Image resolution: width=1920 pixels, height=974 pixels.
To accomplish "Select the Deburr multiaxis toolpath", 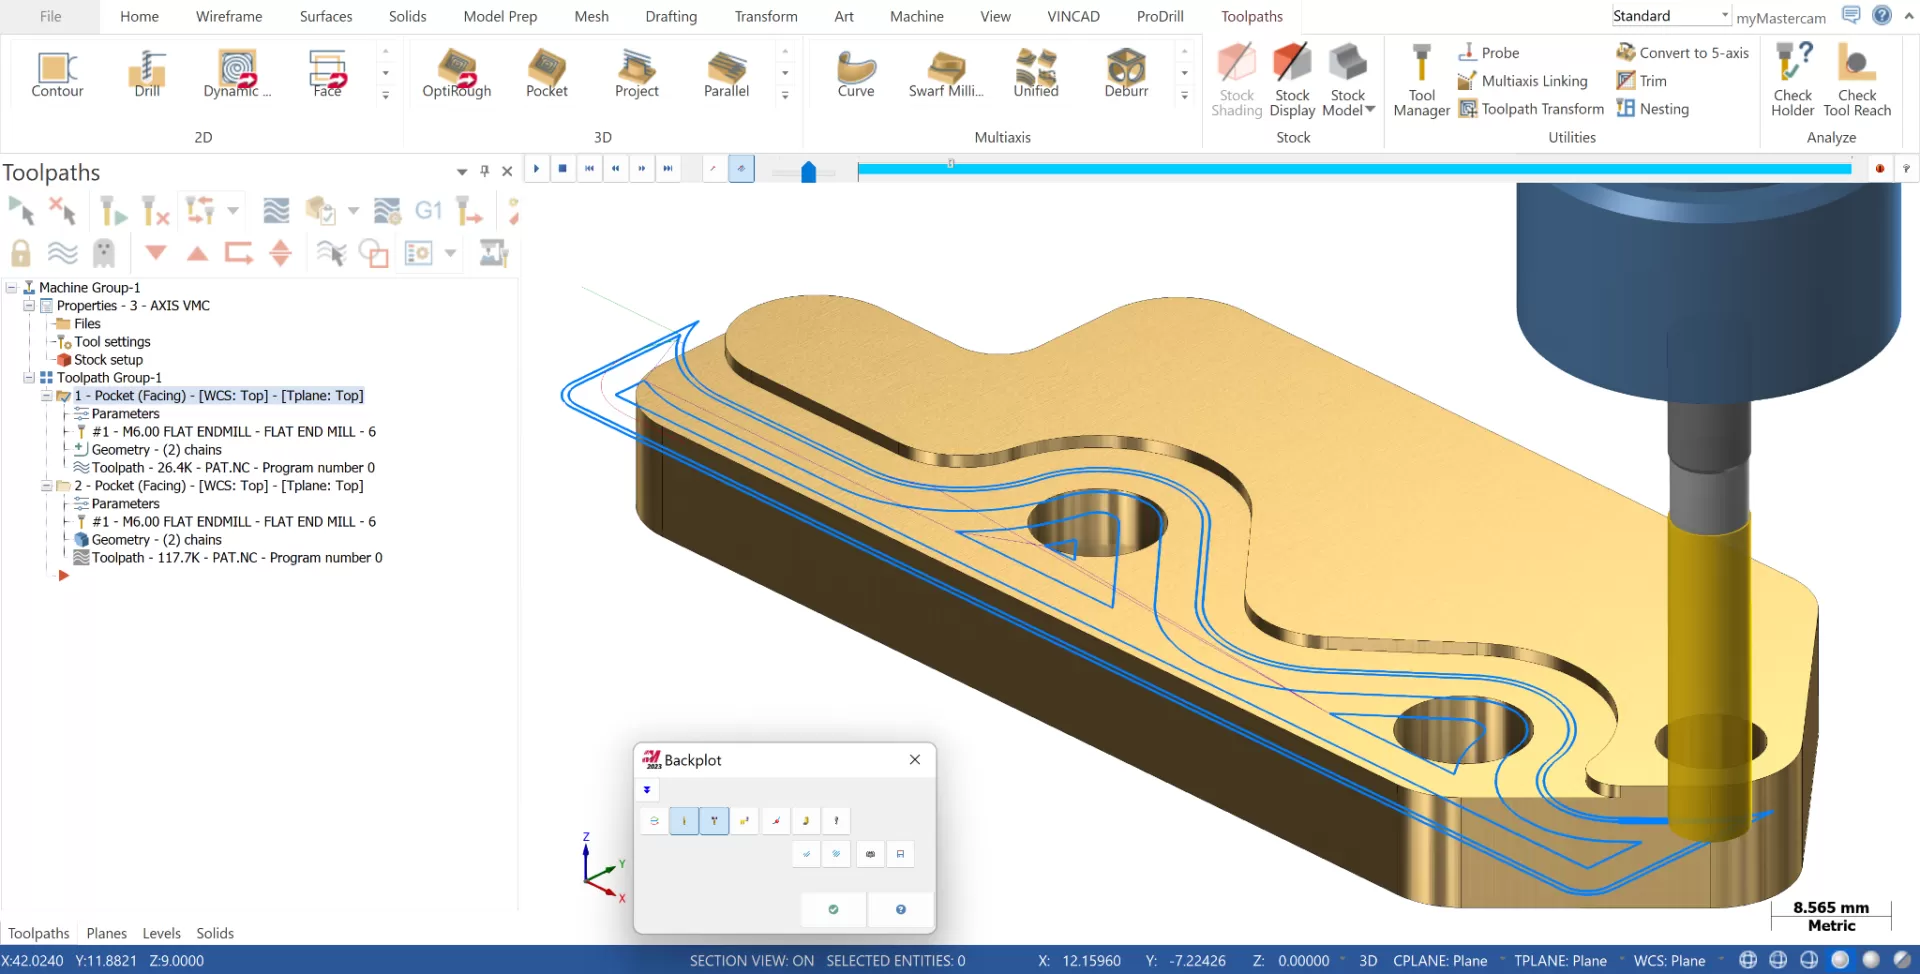I will 1126,74.
